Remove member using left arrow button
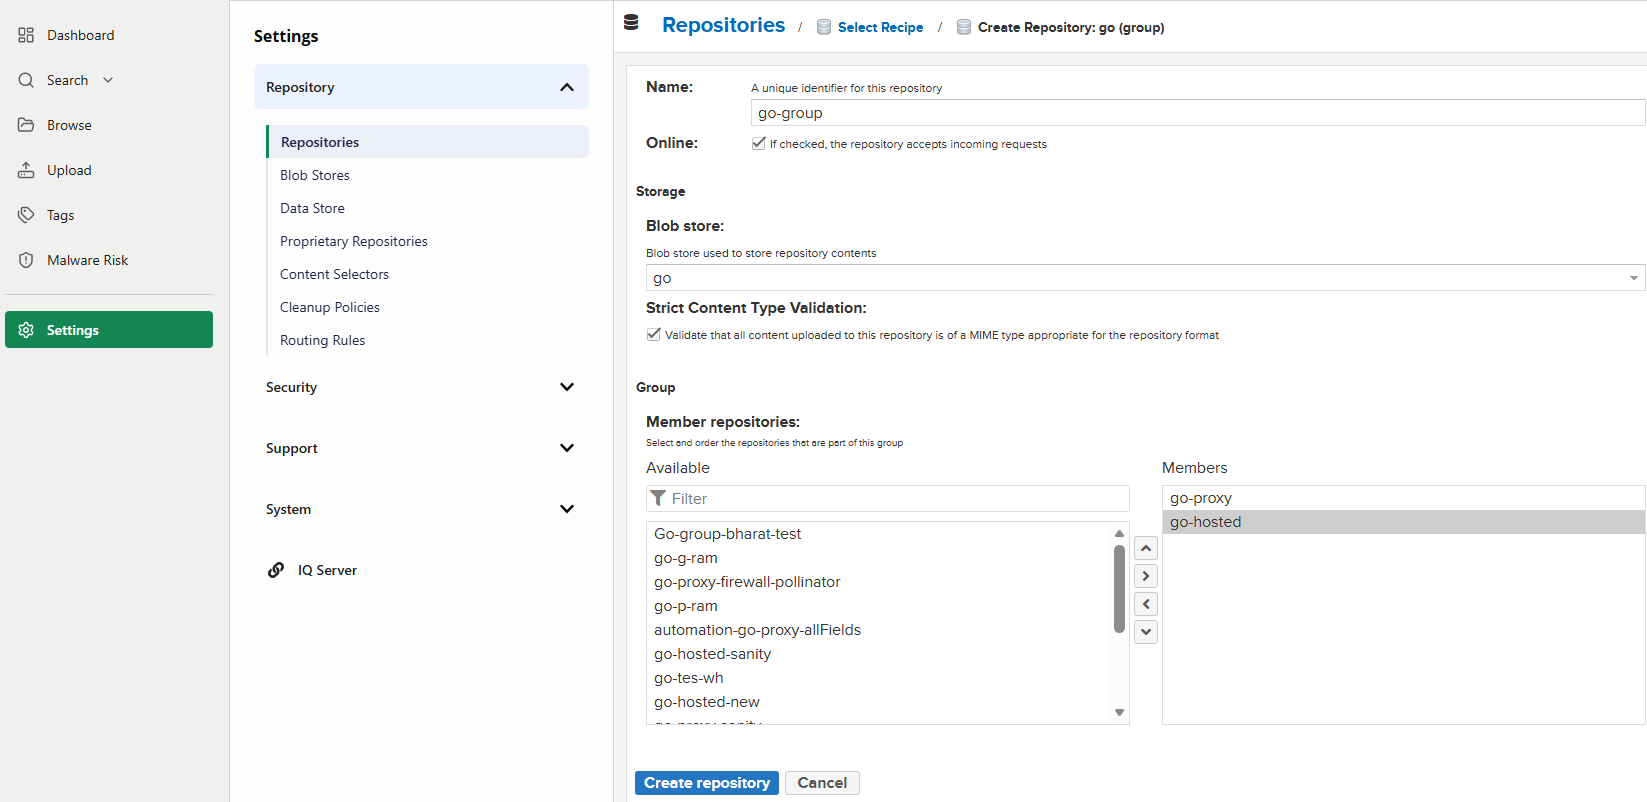 [1146, 604]
